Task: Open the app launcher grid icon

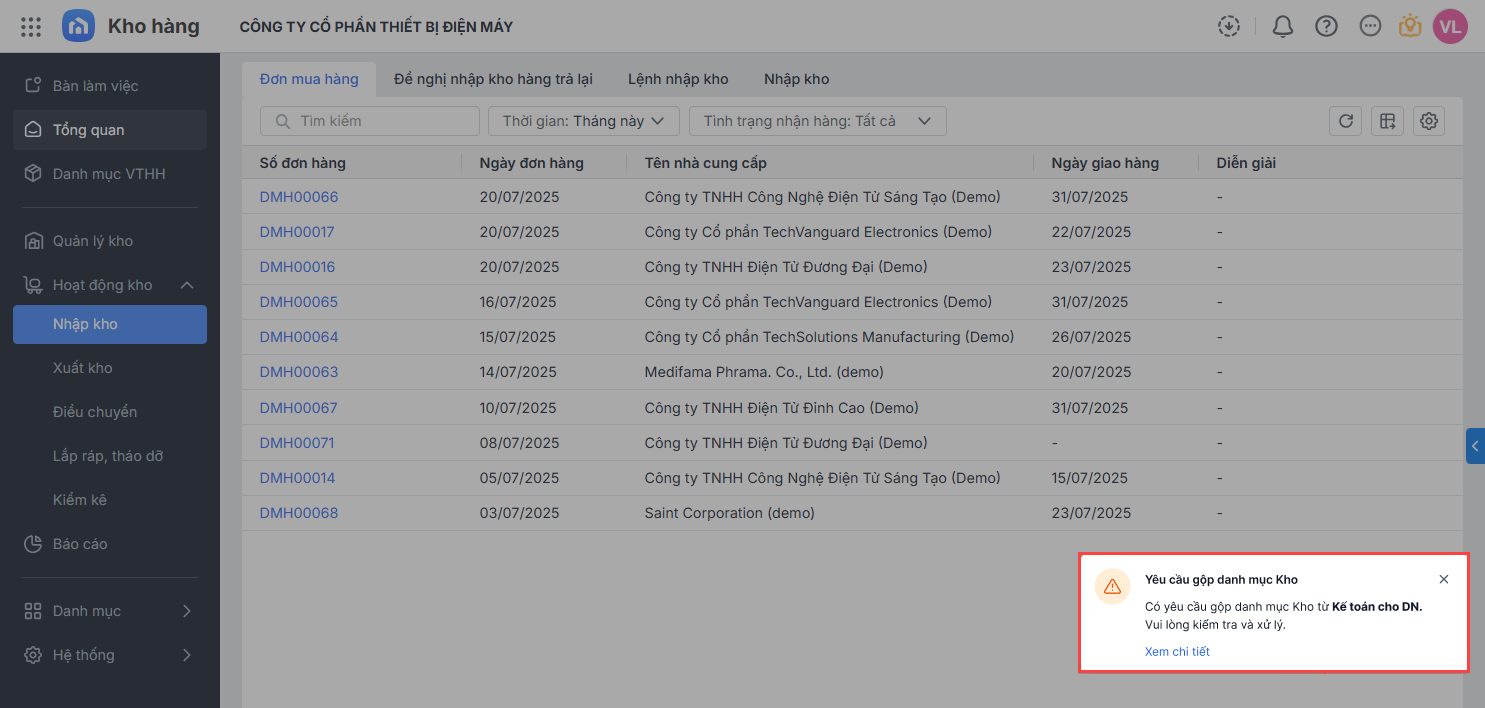Action: 31,27
